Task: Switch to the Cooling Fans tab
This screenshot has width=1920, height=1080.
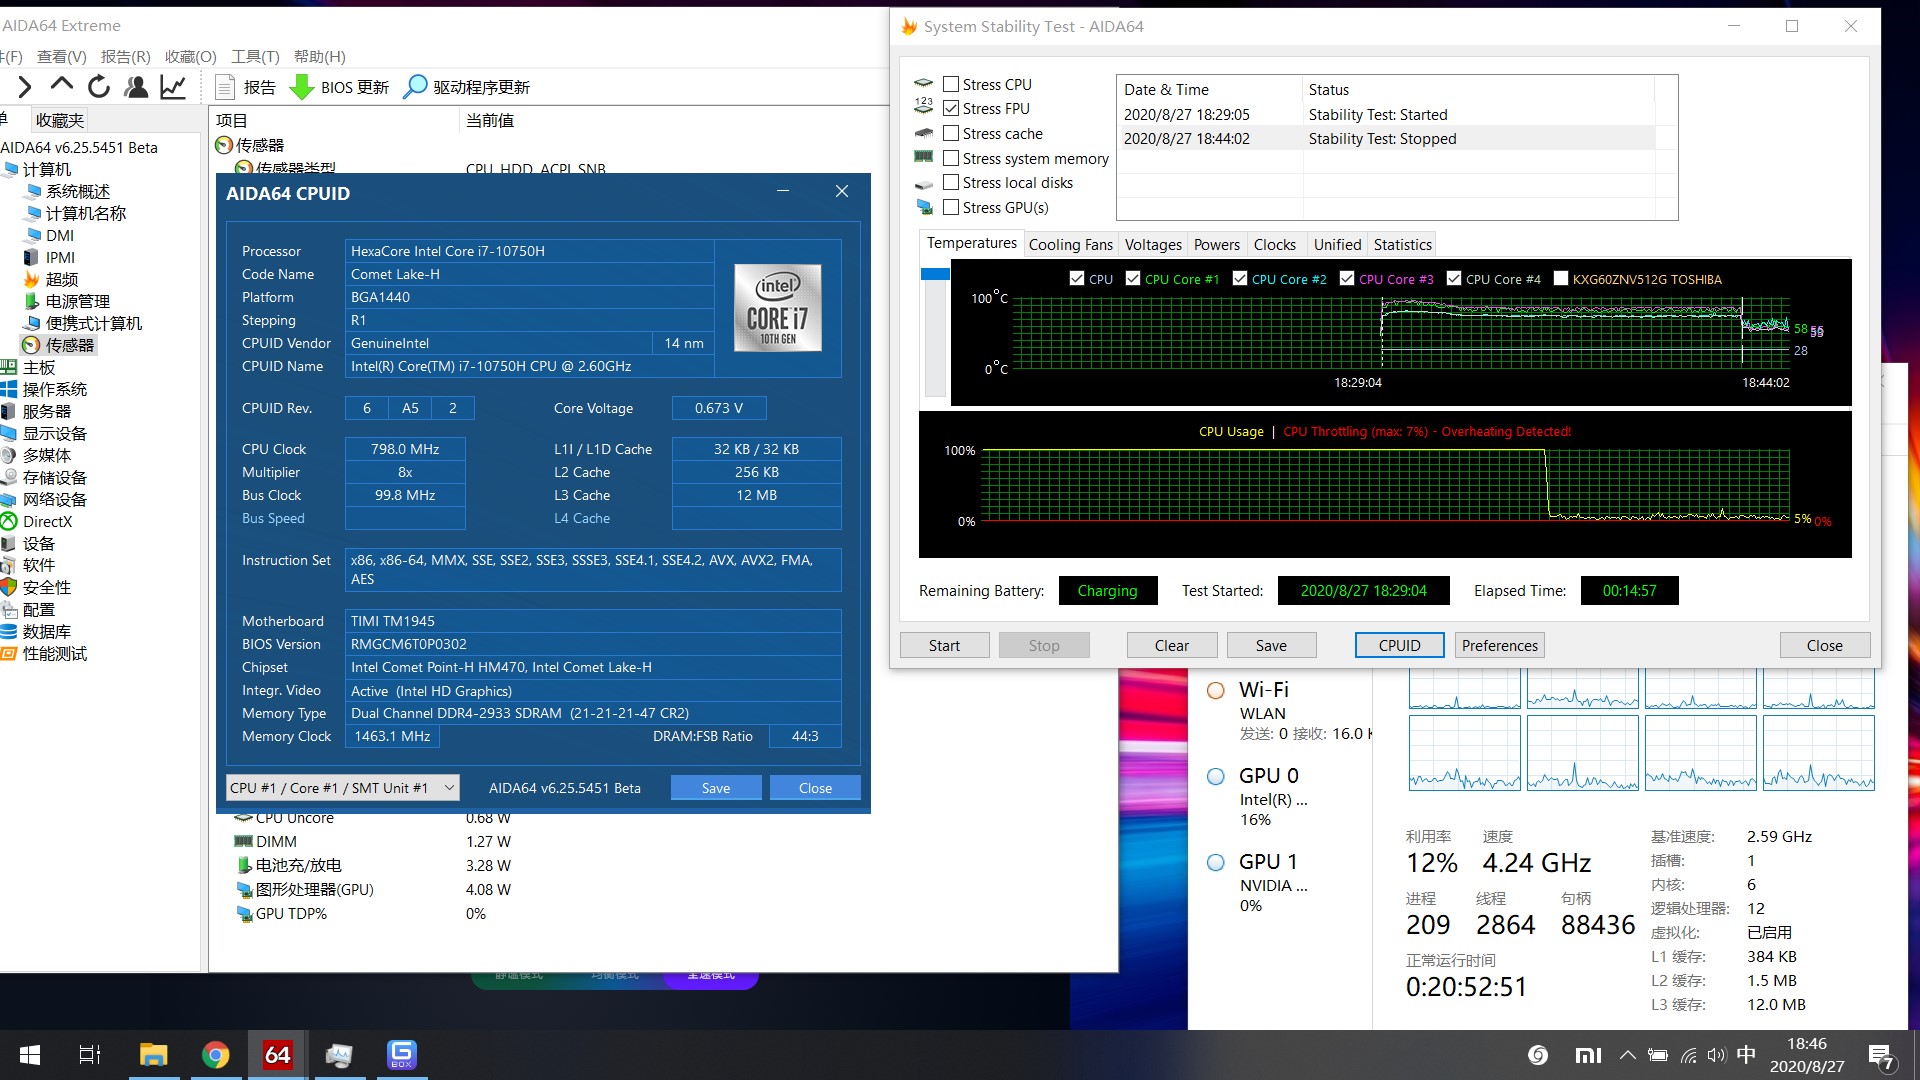Action: pos(1070,244)
